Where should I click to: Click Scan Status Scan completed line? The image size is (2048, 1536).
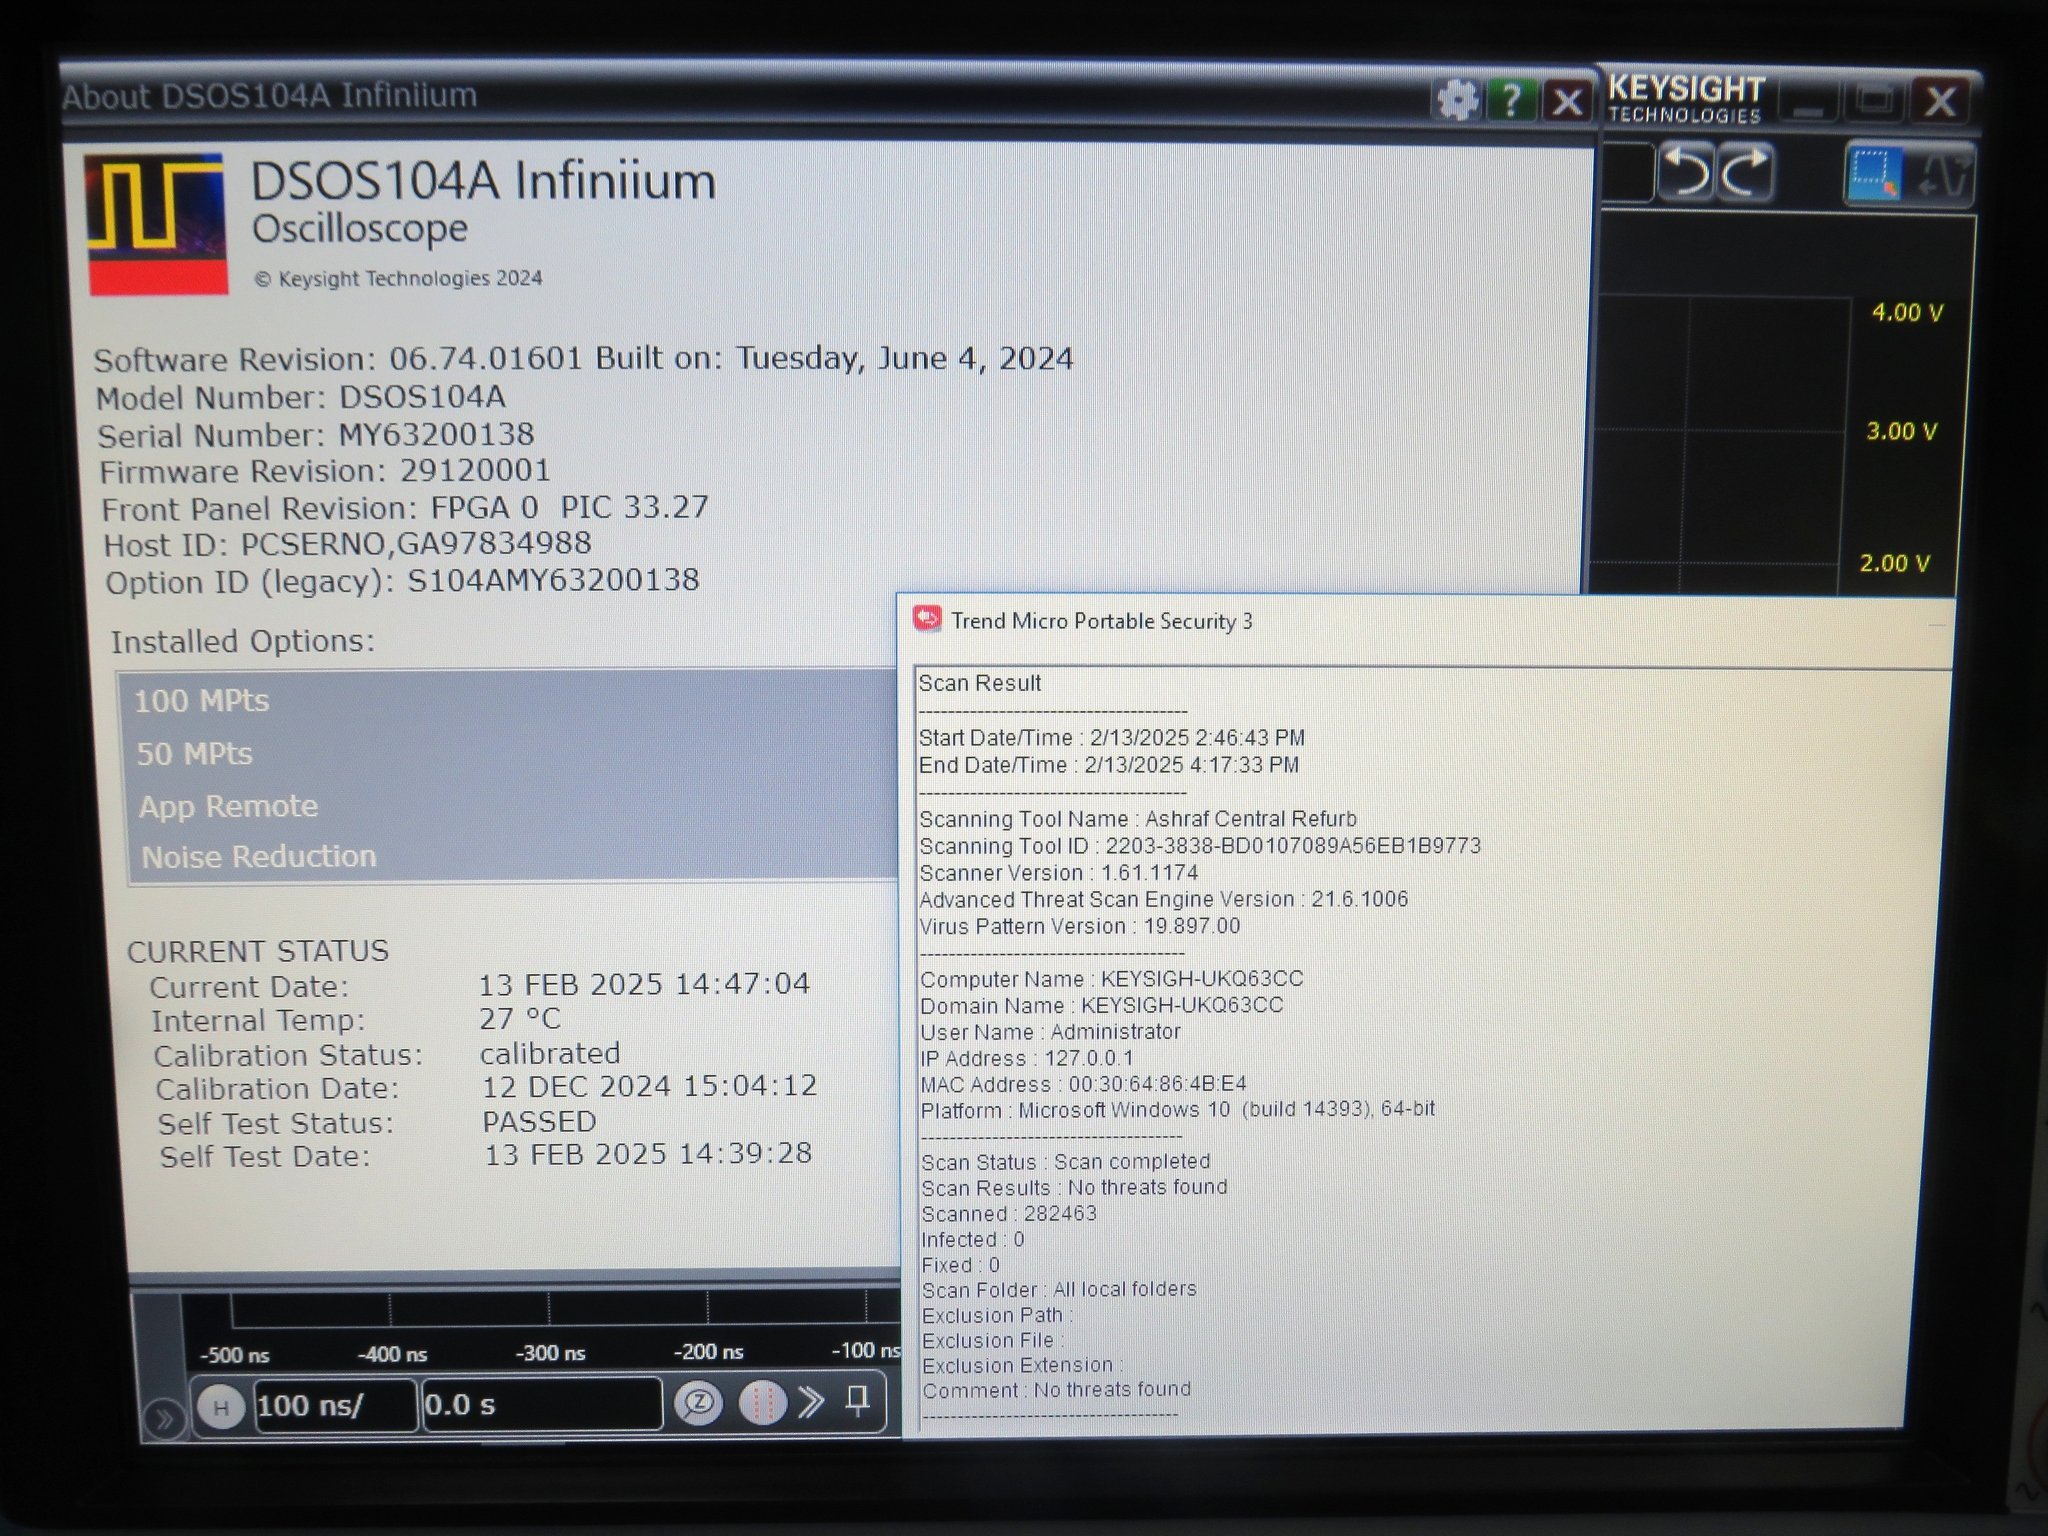[x=1066, y=1162]
